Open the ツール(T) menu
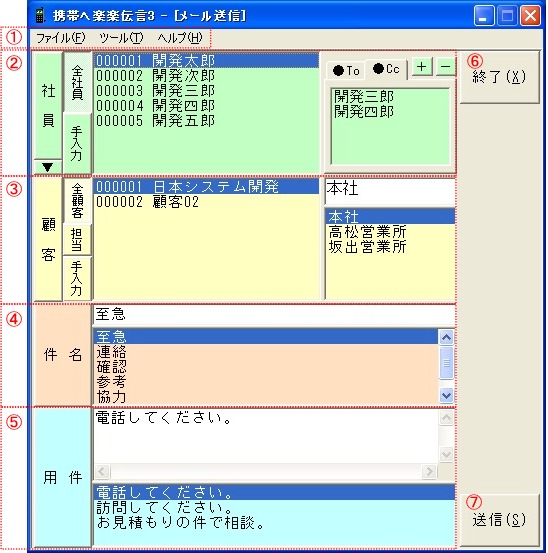The image size is (548, 553). (x=121, y=38)
